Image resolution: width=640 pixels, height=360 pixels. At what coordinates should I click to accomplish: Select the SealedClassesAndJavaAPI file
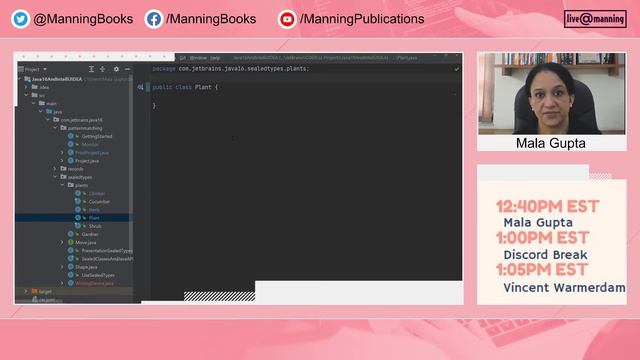[x=107, y=259]
